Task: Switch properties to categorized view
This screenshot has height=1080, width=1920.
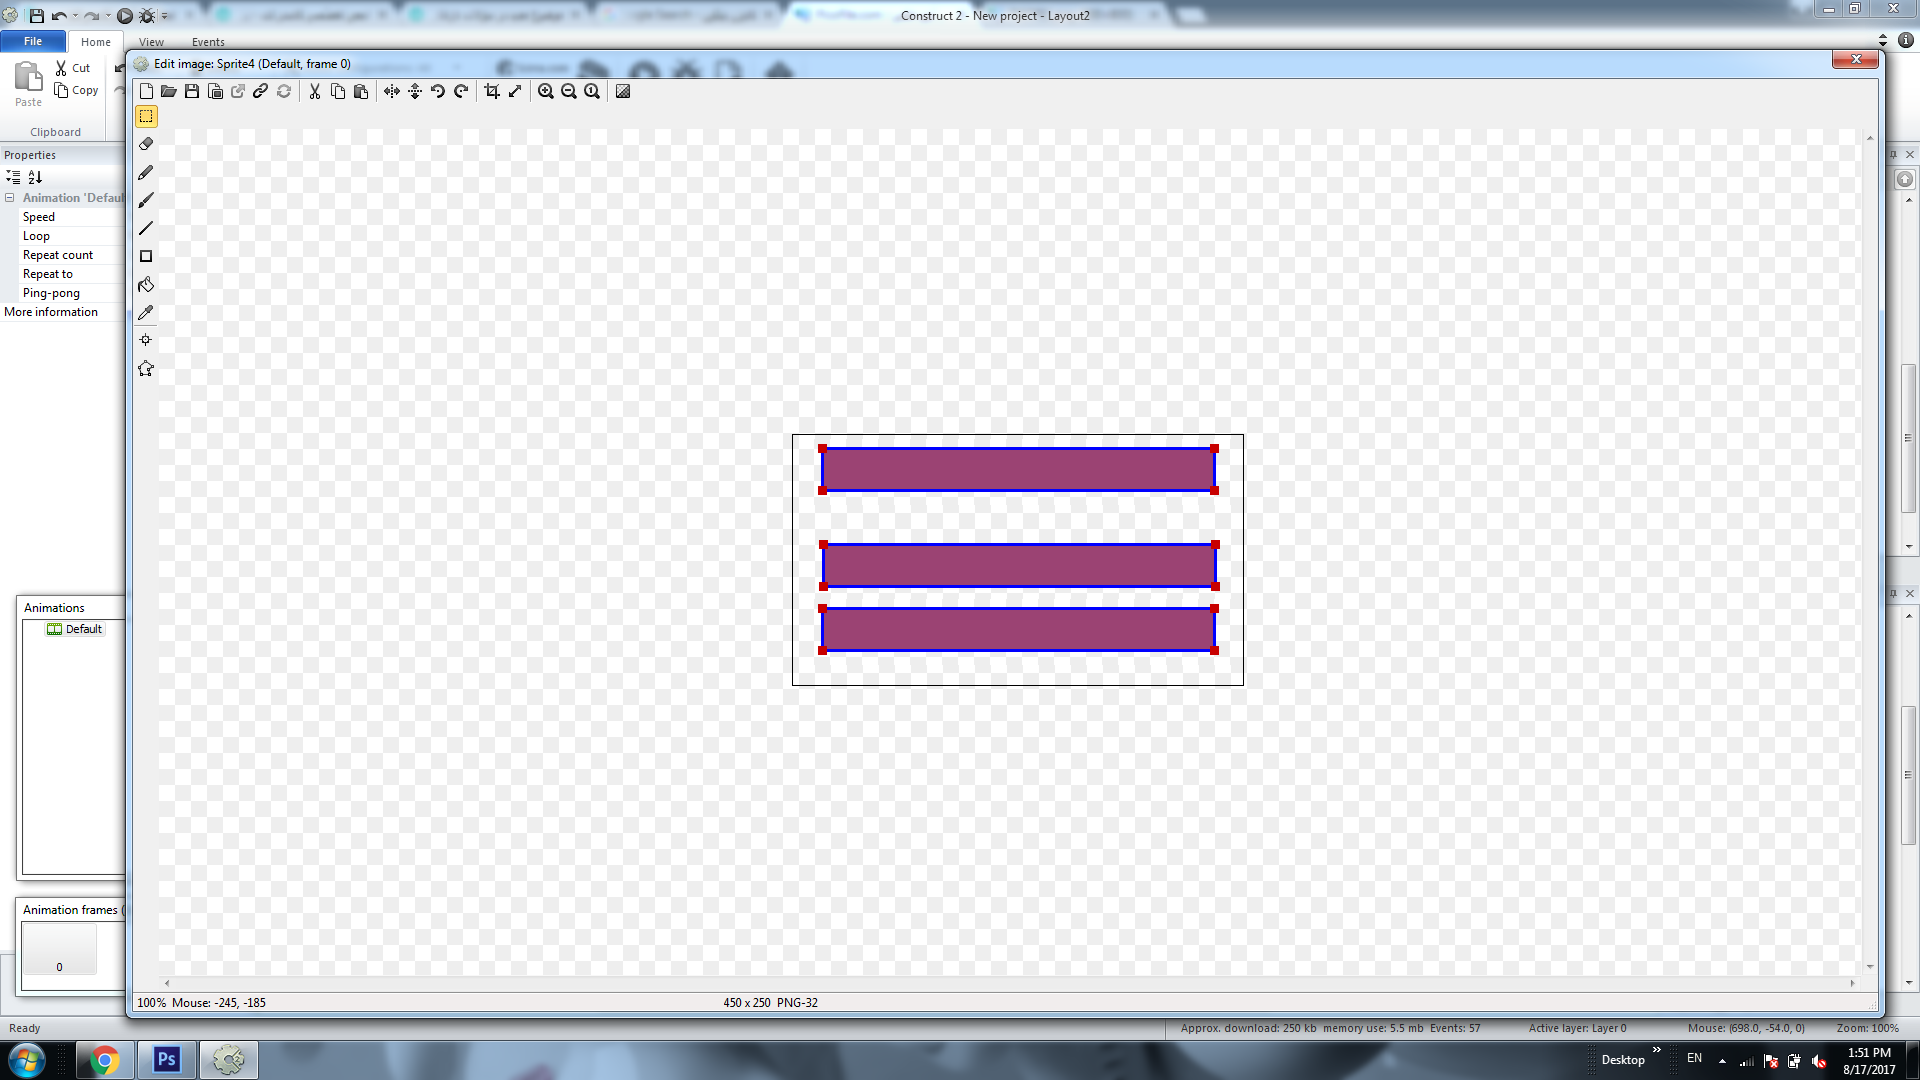Action: click(13, 177)
